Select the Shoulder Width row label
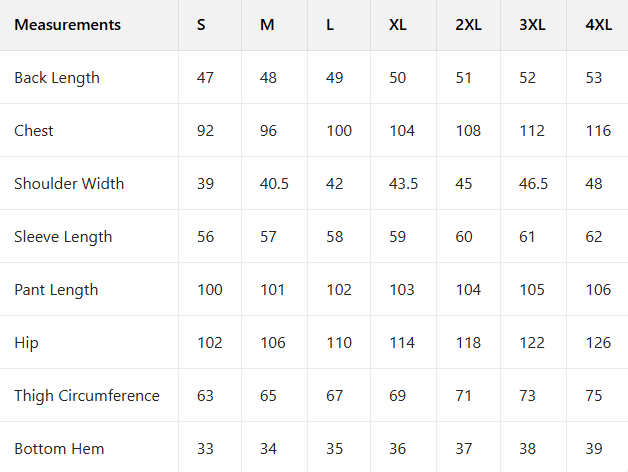The height and width of the screenshot is (472, 628). pos(69,184)
